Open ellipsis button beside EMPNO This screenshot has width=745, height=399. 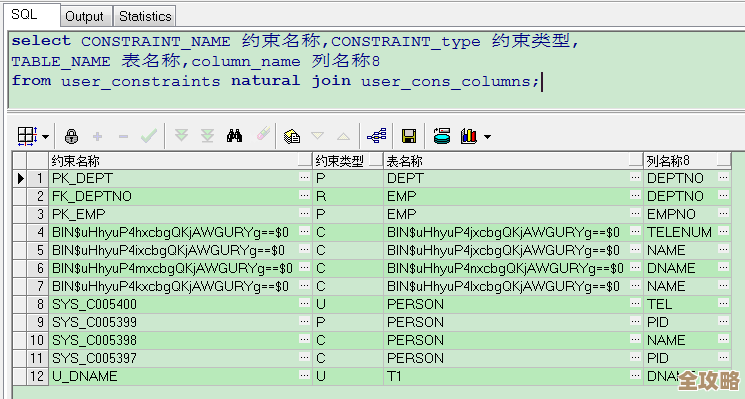(x=724, y=213)
